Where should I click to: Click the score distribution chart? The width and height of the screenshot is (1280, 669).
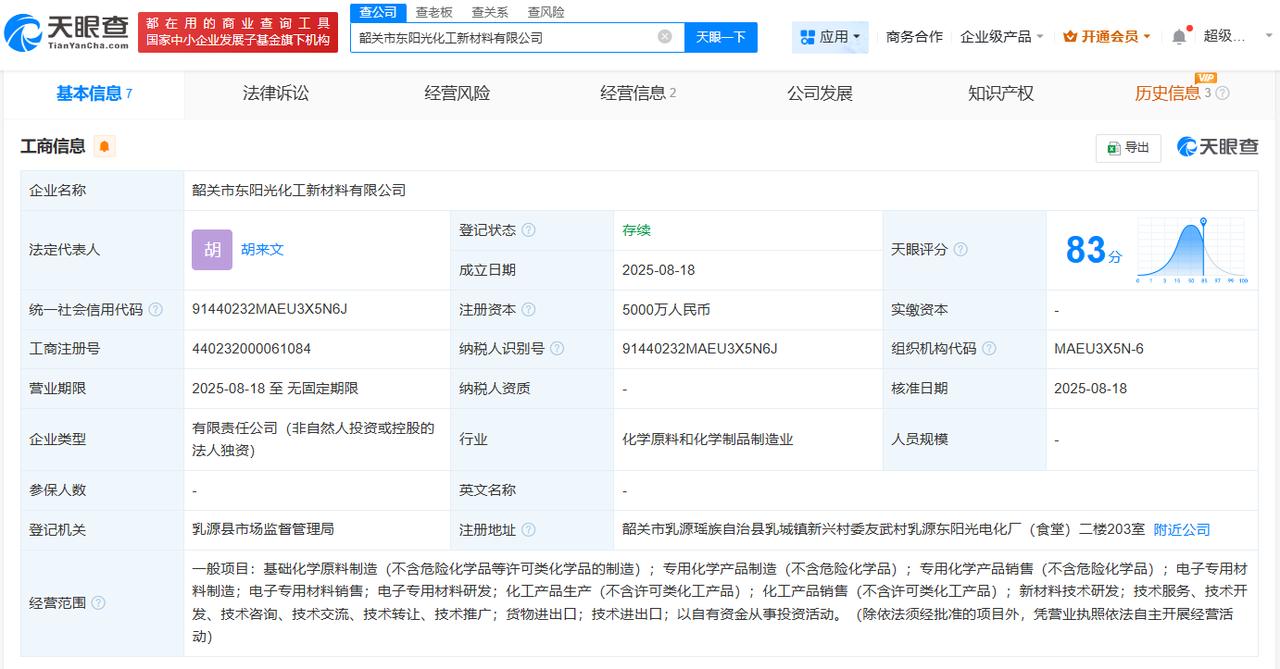pyautogui.click(x=1192, y=250)
